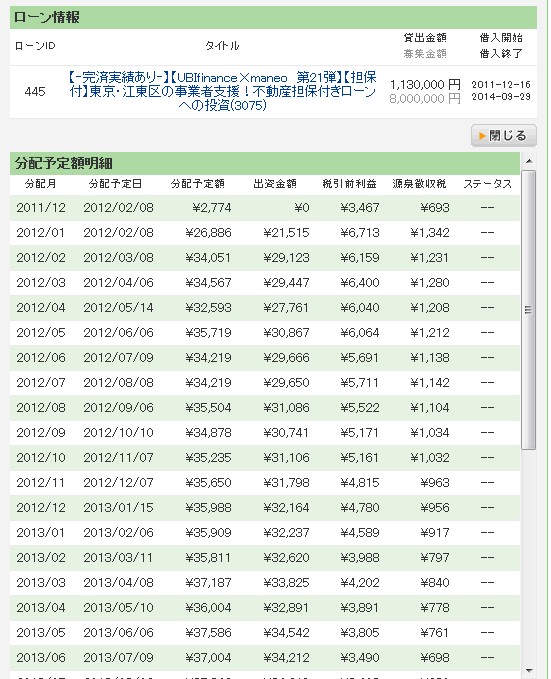
Task: Click the ¥778 withholding tax cell
Action: [435, 608]
